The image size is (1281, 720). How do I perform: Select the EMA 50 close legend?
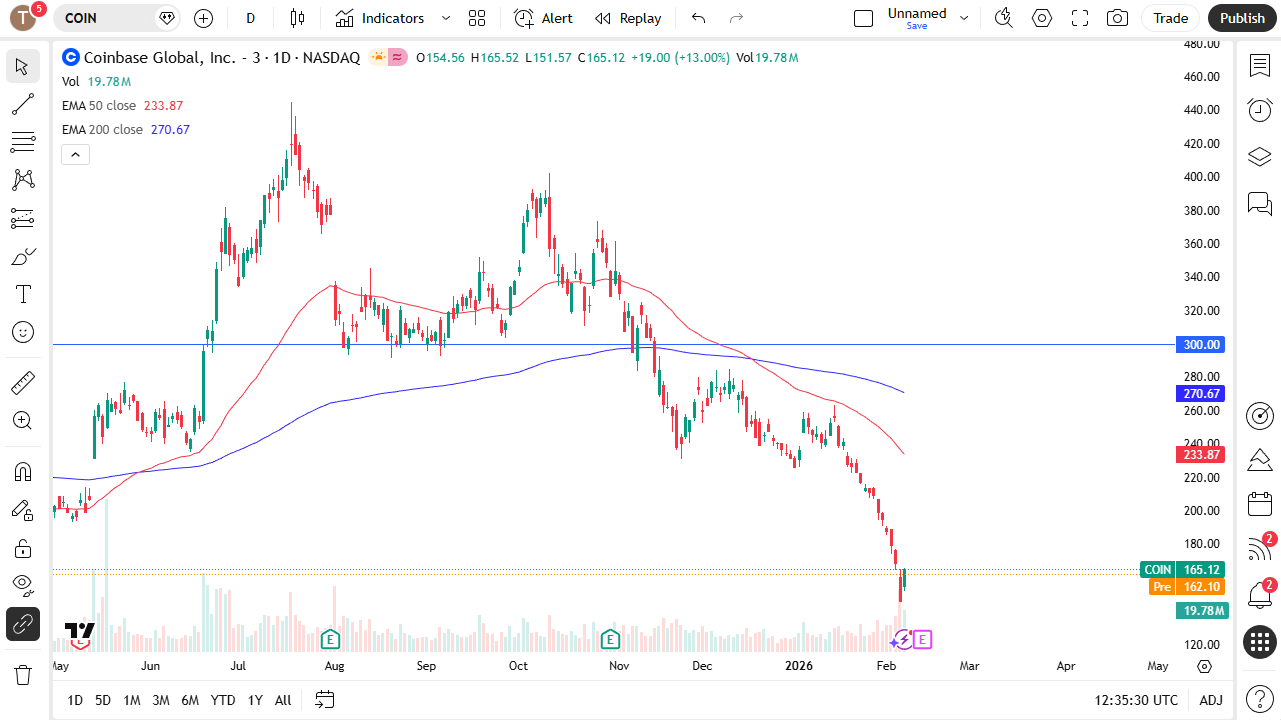(x=99, y=105)
